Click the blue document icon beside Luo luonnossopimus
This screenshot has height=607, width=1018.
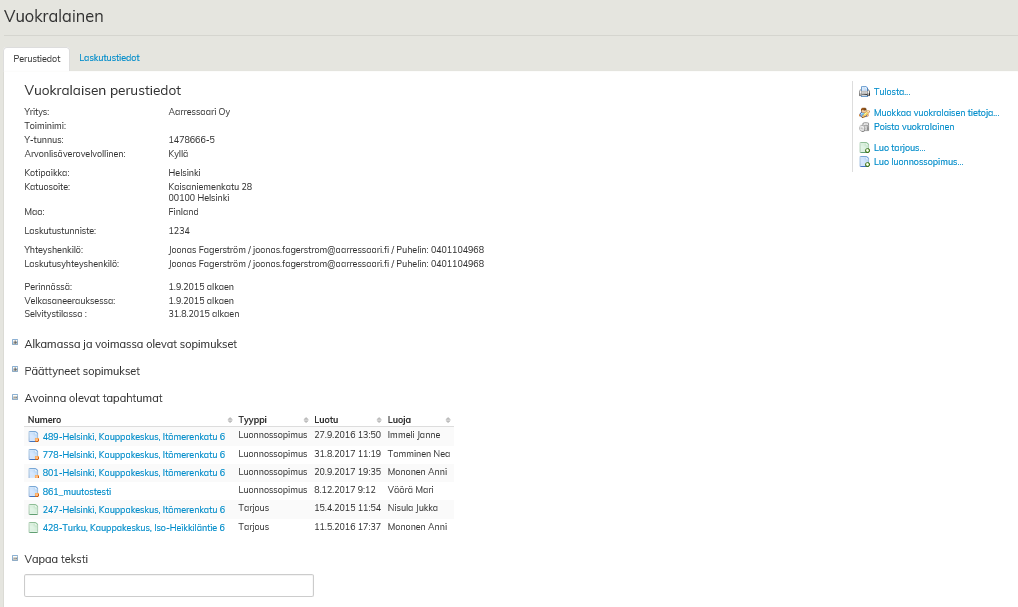[864, 162]
